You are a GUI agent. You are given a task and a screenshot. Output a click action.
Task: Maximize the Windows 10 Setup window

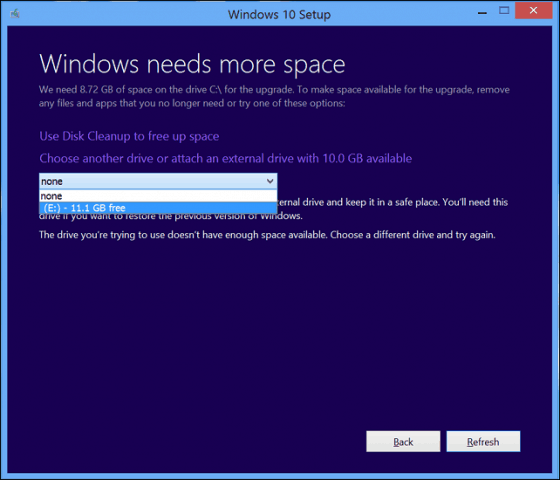click(504, 11)
